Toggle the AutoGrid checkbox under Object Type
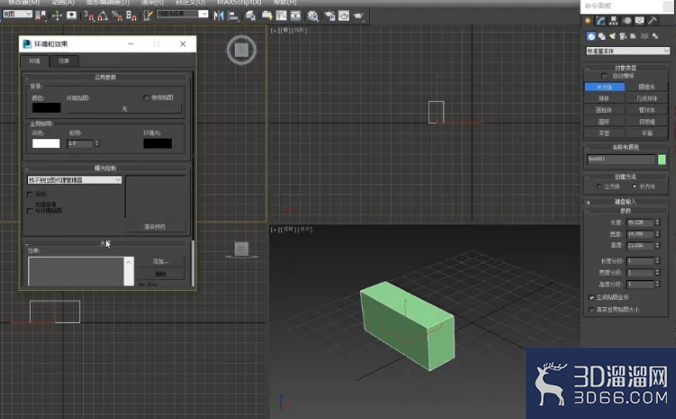This screenshot has height=419, width=676. point(604,76)
